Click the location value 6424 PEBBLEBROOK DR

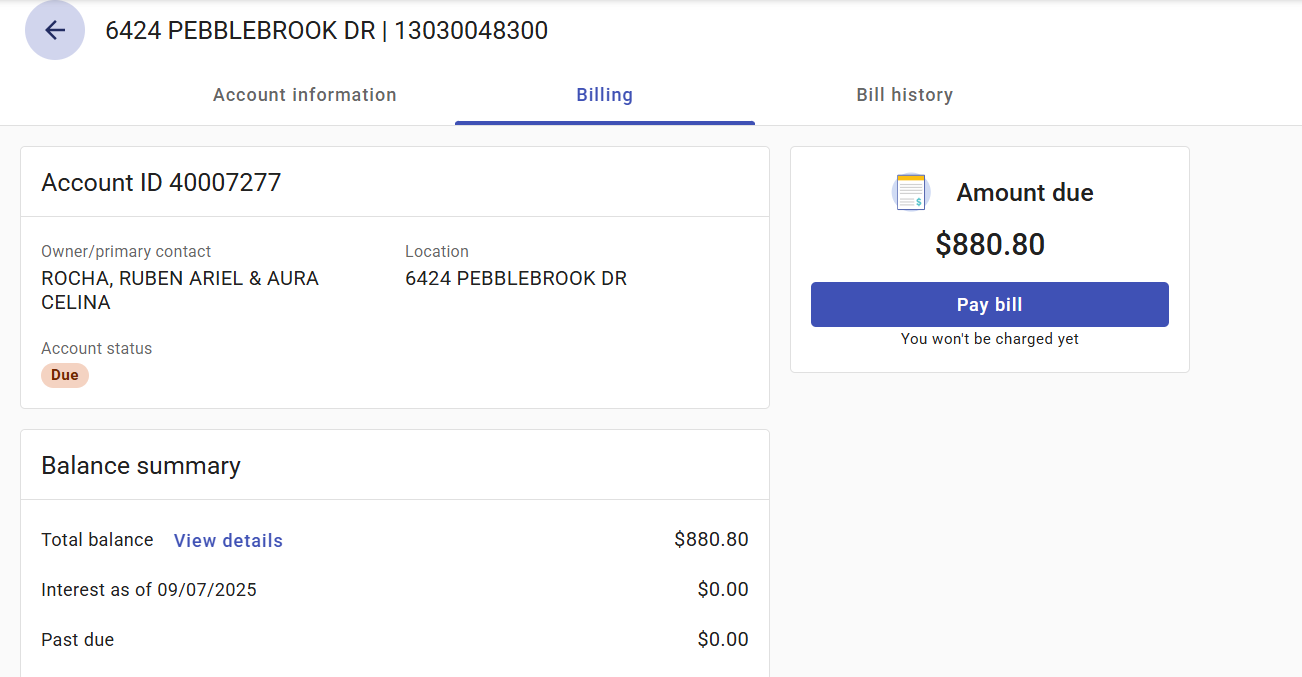click(x=516, y=279)
